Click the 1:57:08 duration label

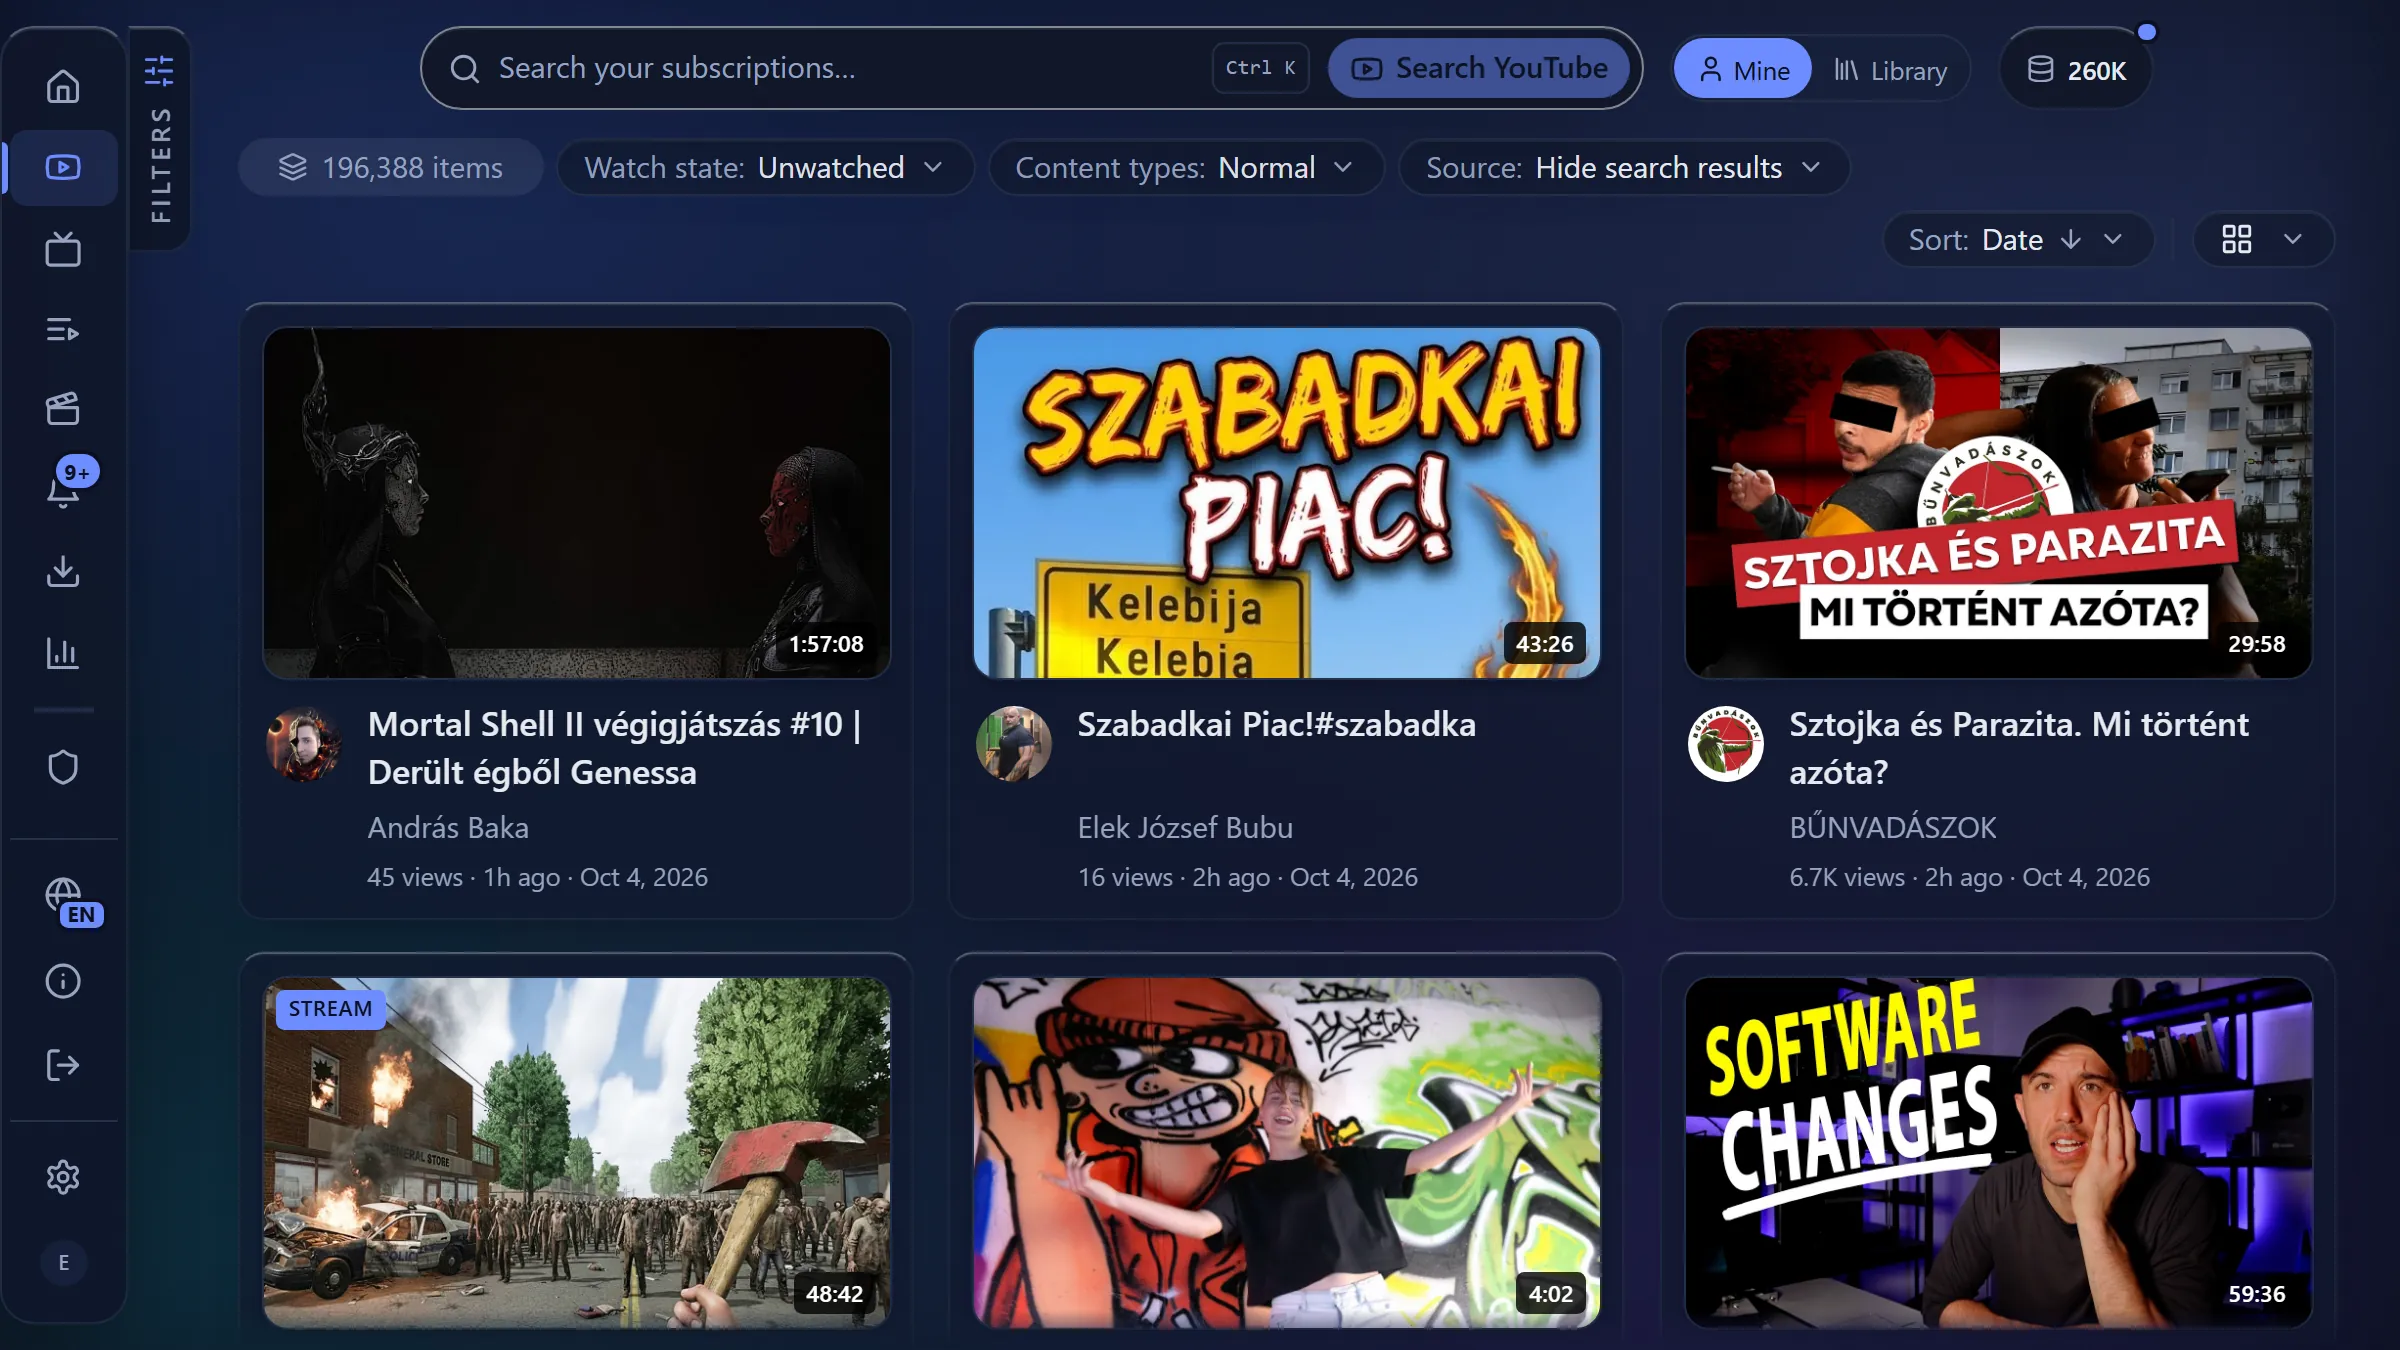click(x=826, y=644)
